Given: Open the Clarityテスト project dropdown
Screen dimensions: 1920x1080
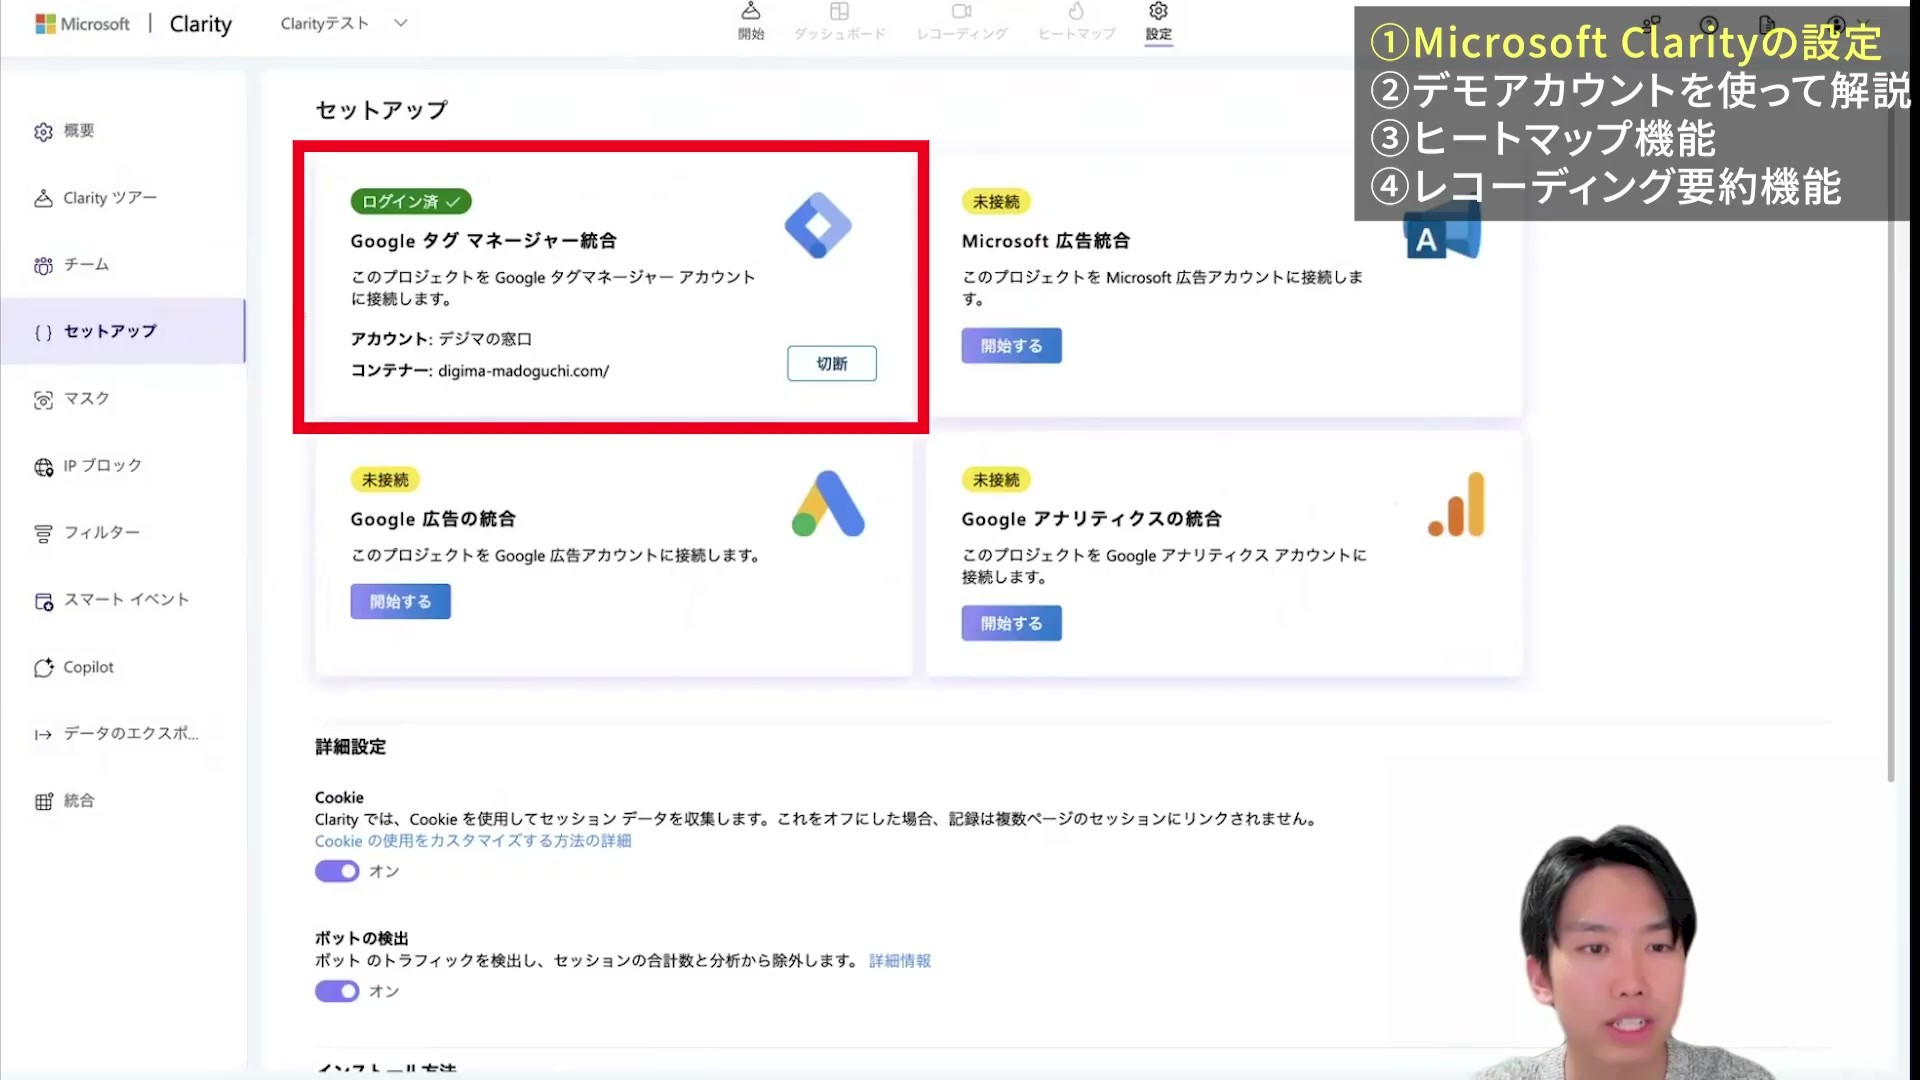Looking at the screenshot, I should [344, 23].
